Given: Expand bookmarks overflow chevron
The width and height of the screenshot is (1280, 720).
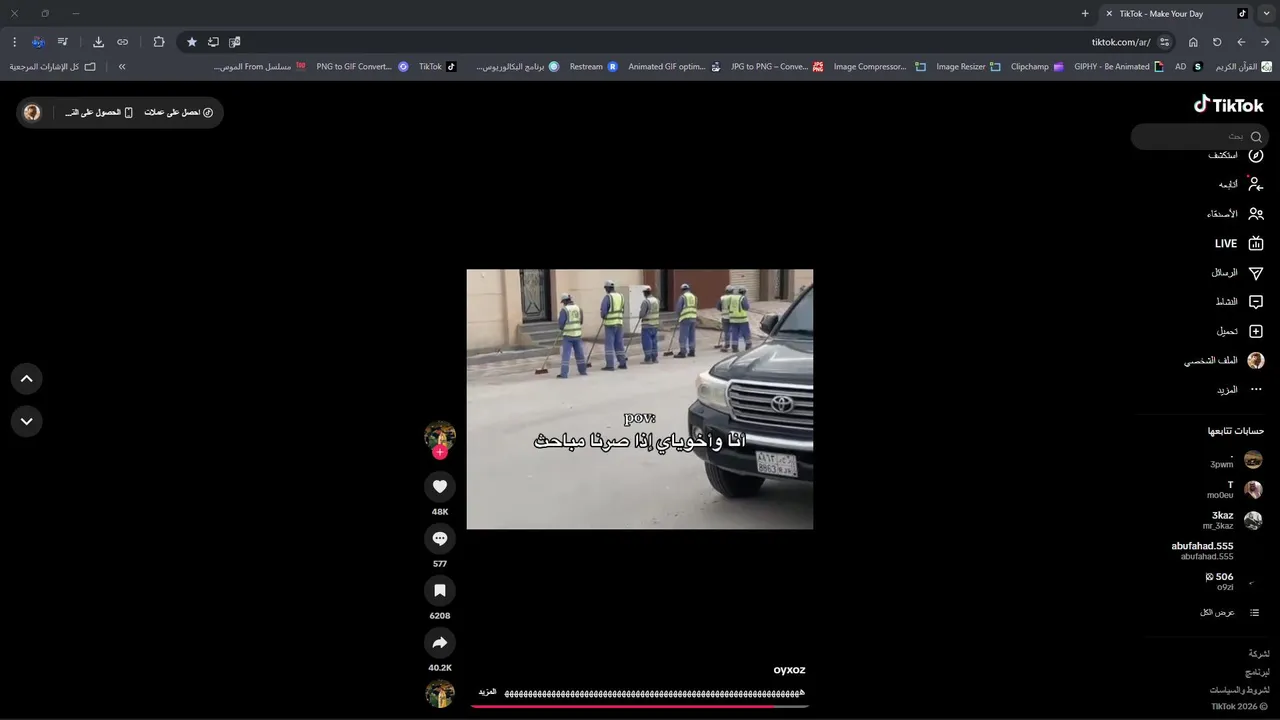Looking at the screenshot, I should [122, 67].
